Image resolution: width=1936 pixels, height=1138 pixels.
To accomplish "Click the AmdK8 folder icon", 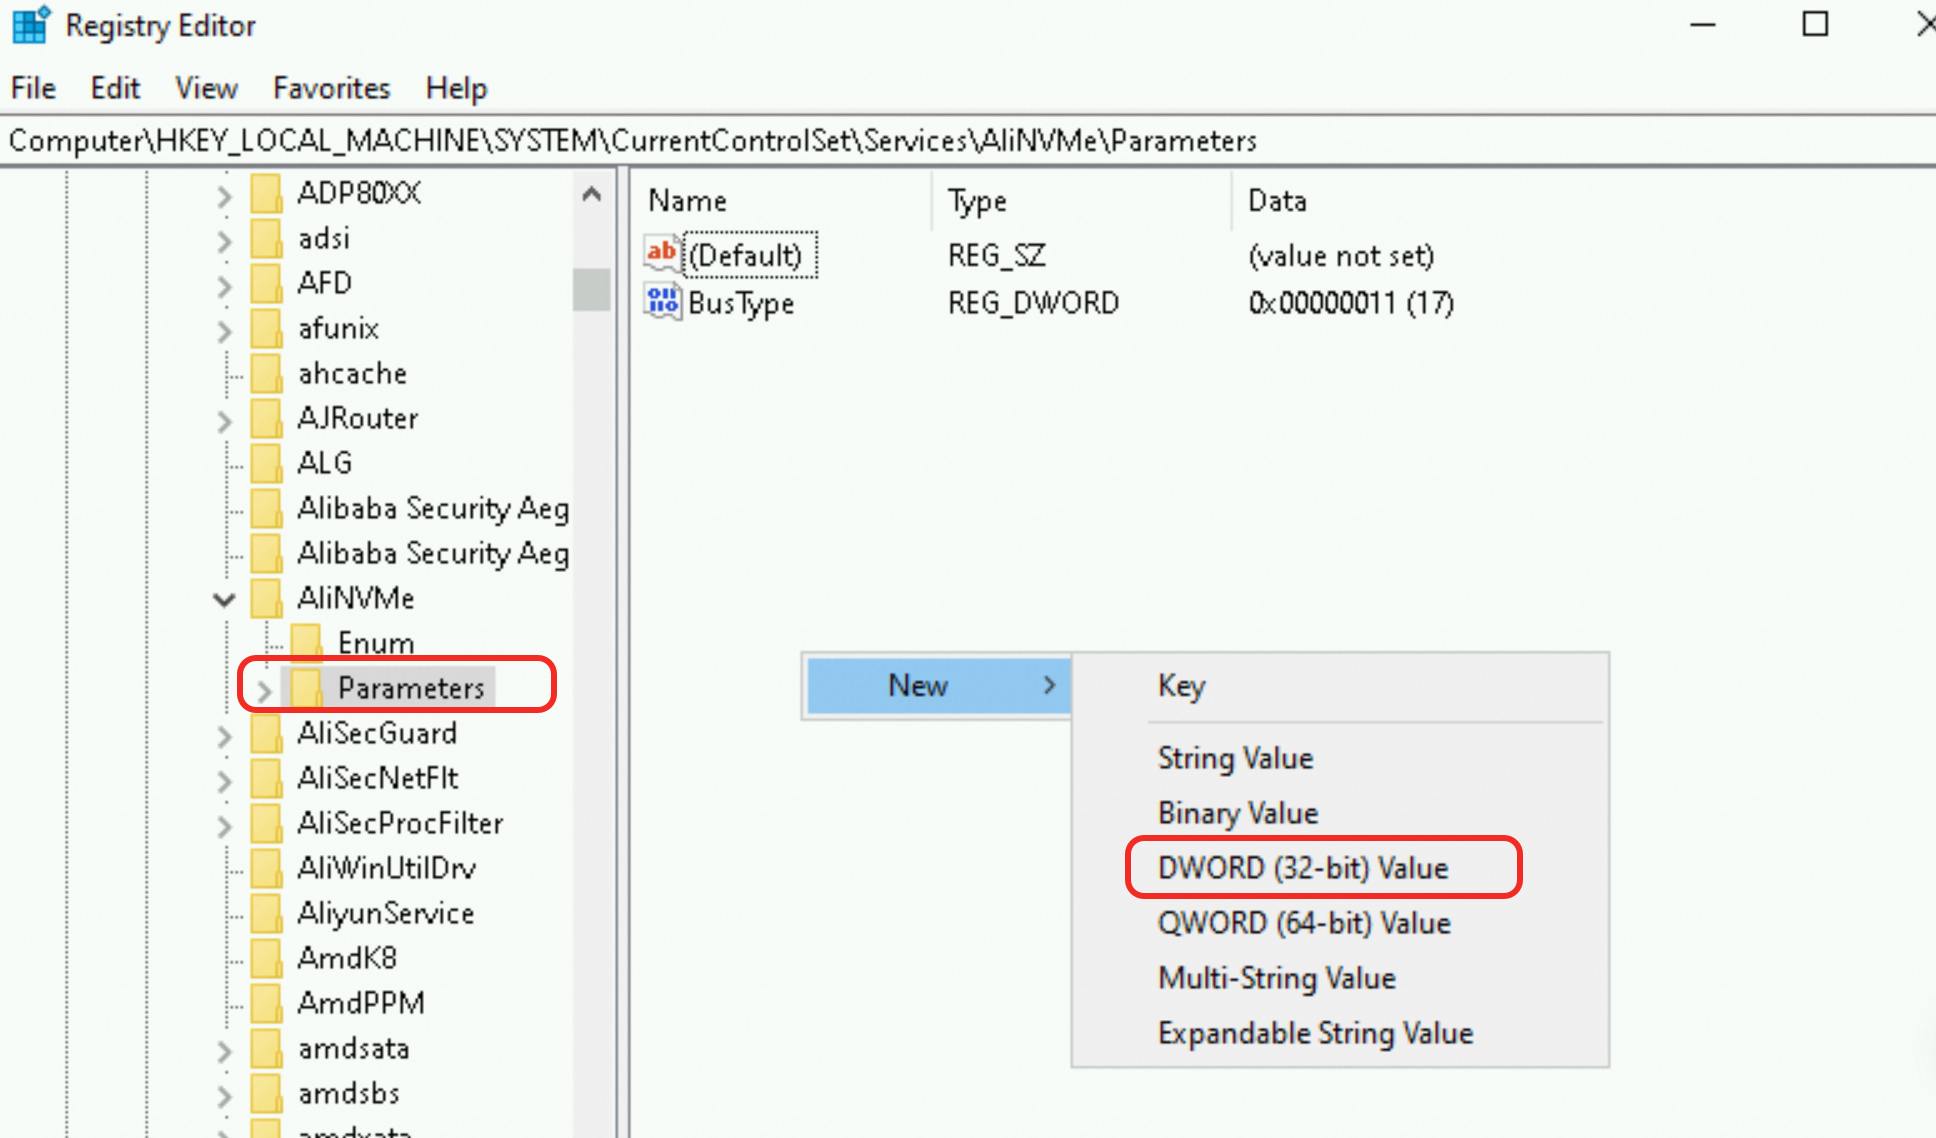I will [266, 958].
